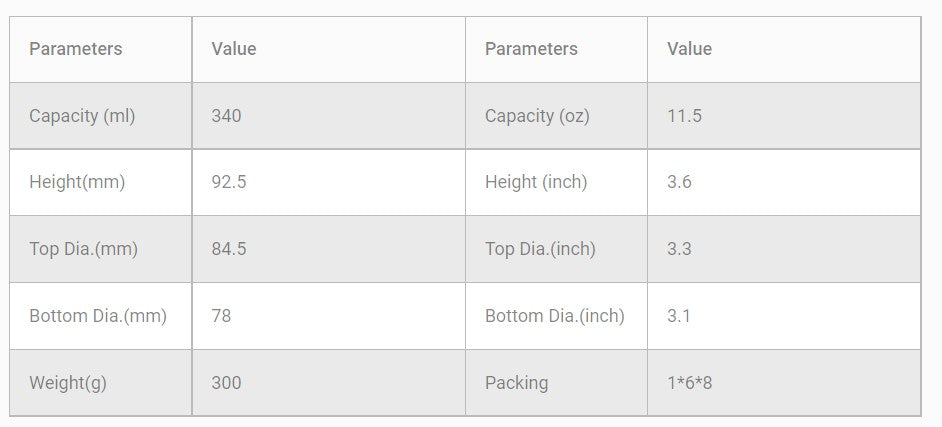Select the 78 bottom diameter value

point(221,316)
